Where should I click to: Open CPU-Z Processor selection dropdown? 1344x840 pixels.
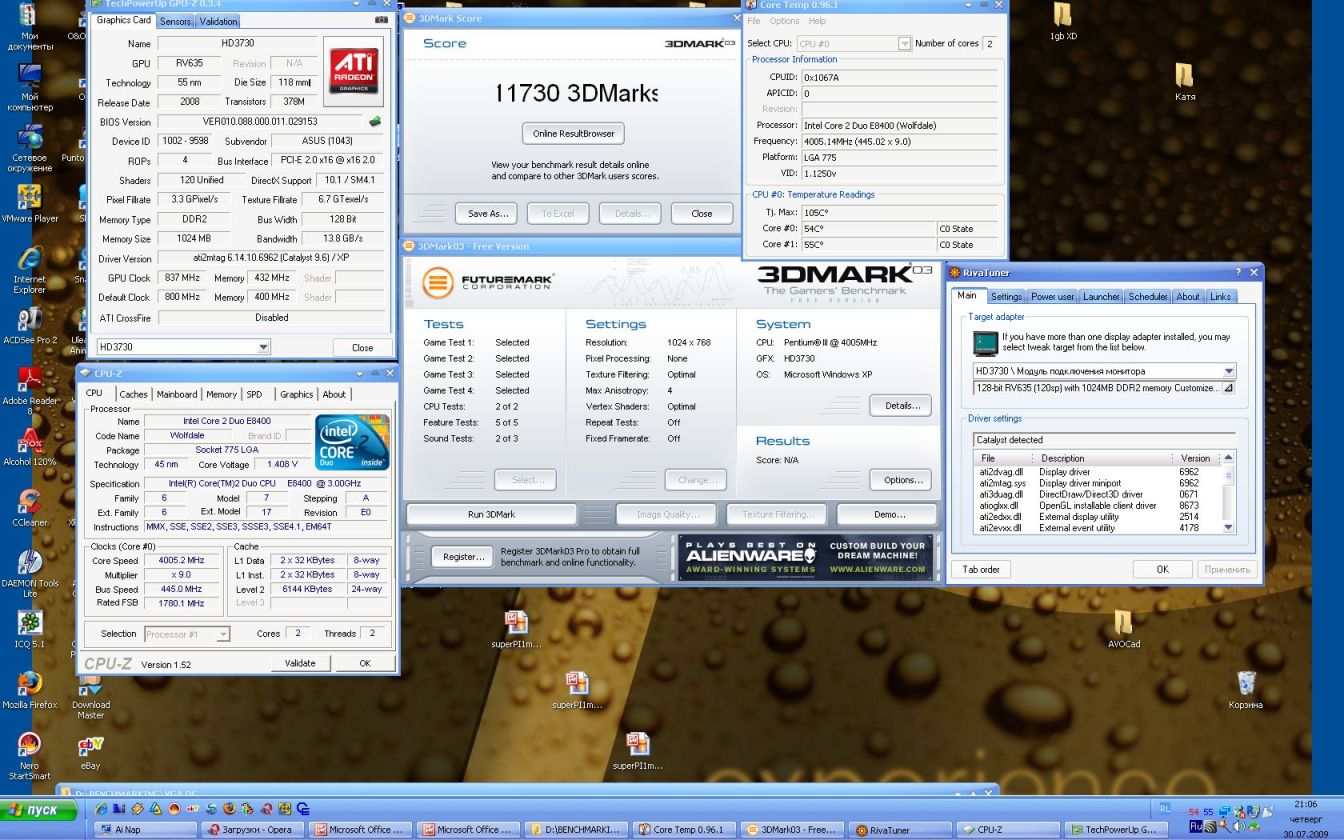[x=187, y=634]
